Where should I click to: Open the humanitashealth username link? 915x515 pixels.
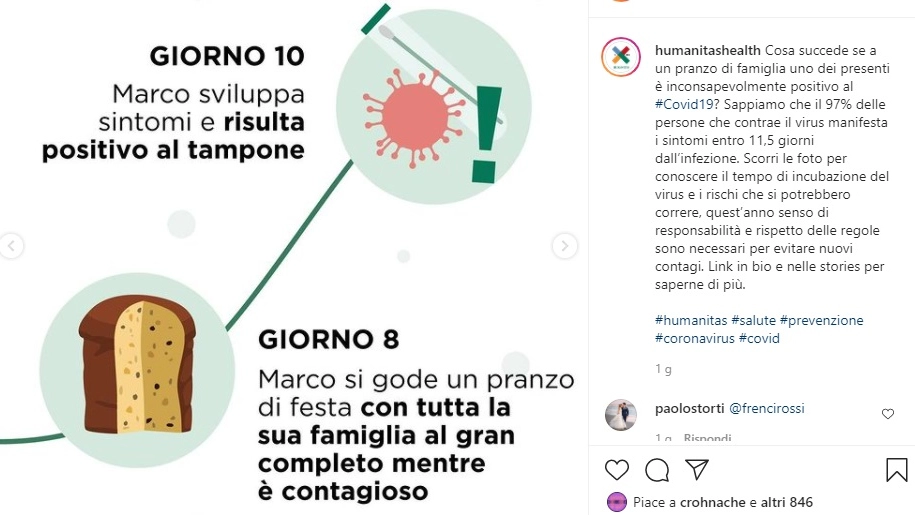click(x=708, y=51)
